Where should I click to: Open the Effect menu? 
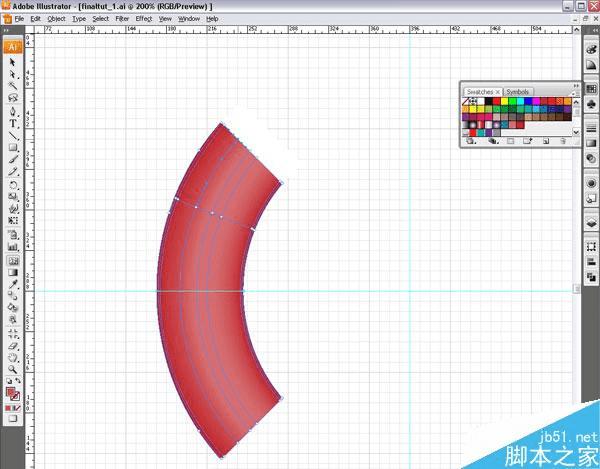click(x=143, y=19)
